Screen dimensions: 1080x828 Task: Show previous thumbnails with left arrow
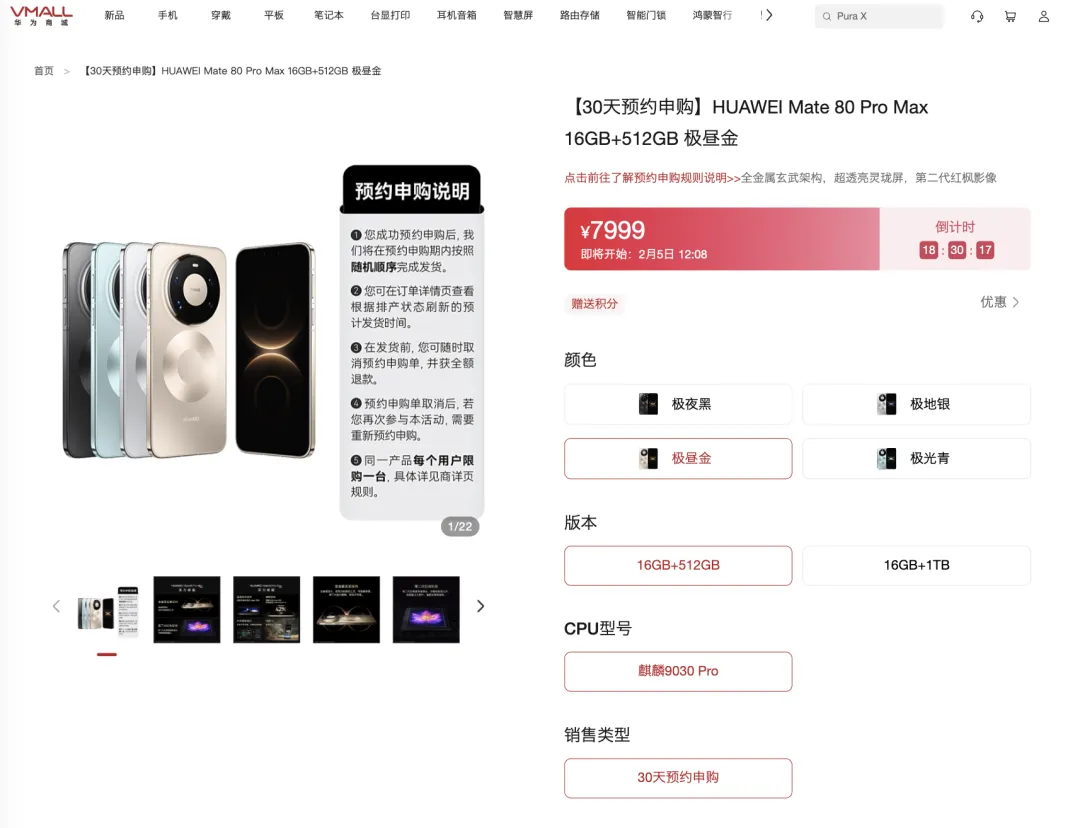tap(56, 606)
